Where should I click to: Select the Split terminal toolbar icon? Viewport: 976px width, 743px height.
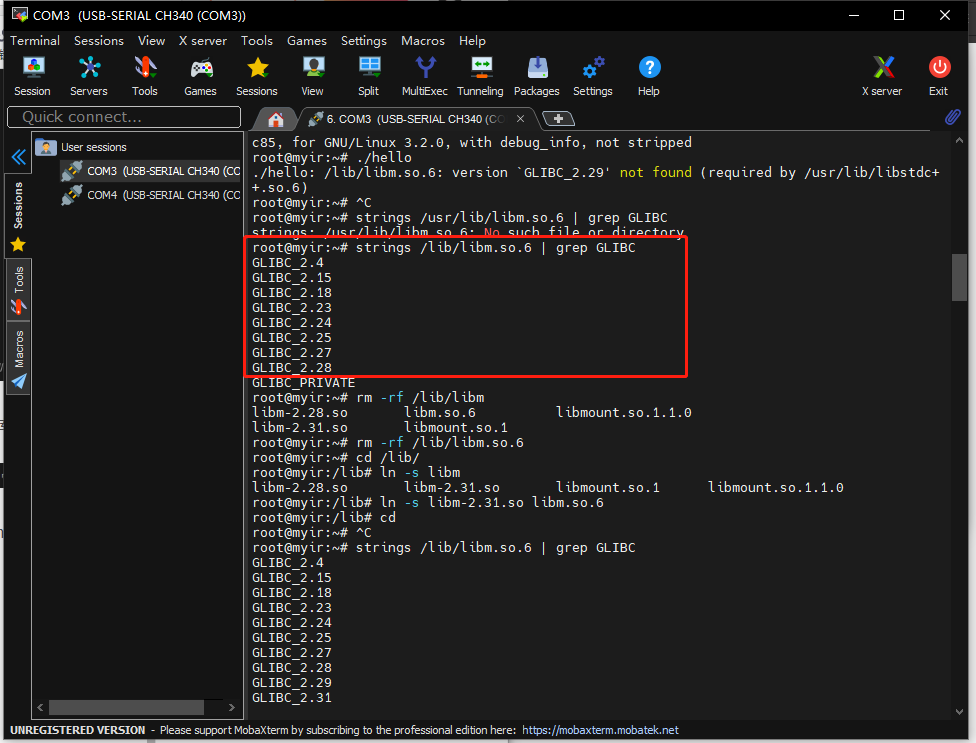[x=368, y=76]
